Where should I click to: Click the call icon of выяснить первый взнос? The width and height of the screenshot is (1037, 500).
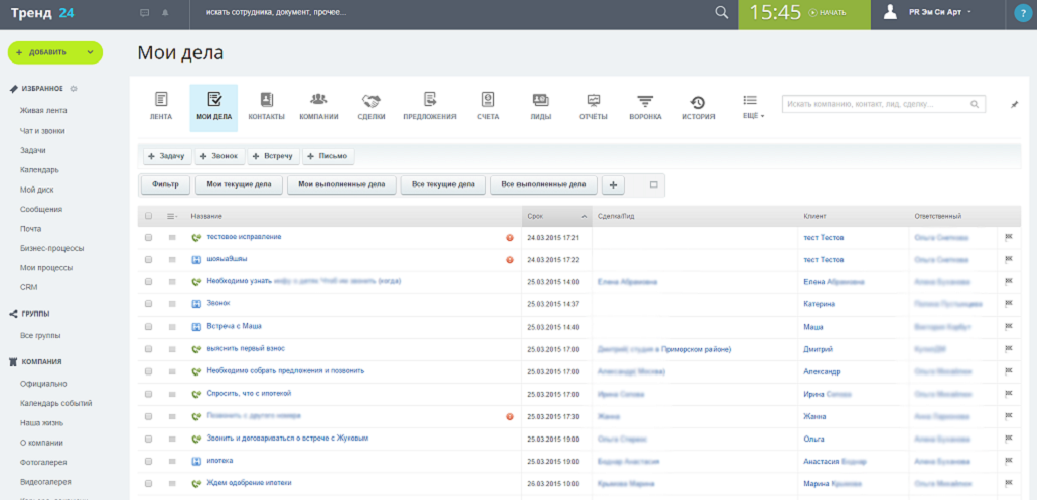pyautogui.click(x=196, y=349)
